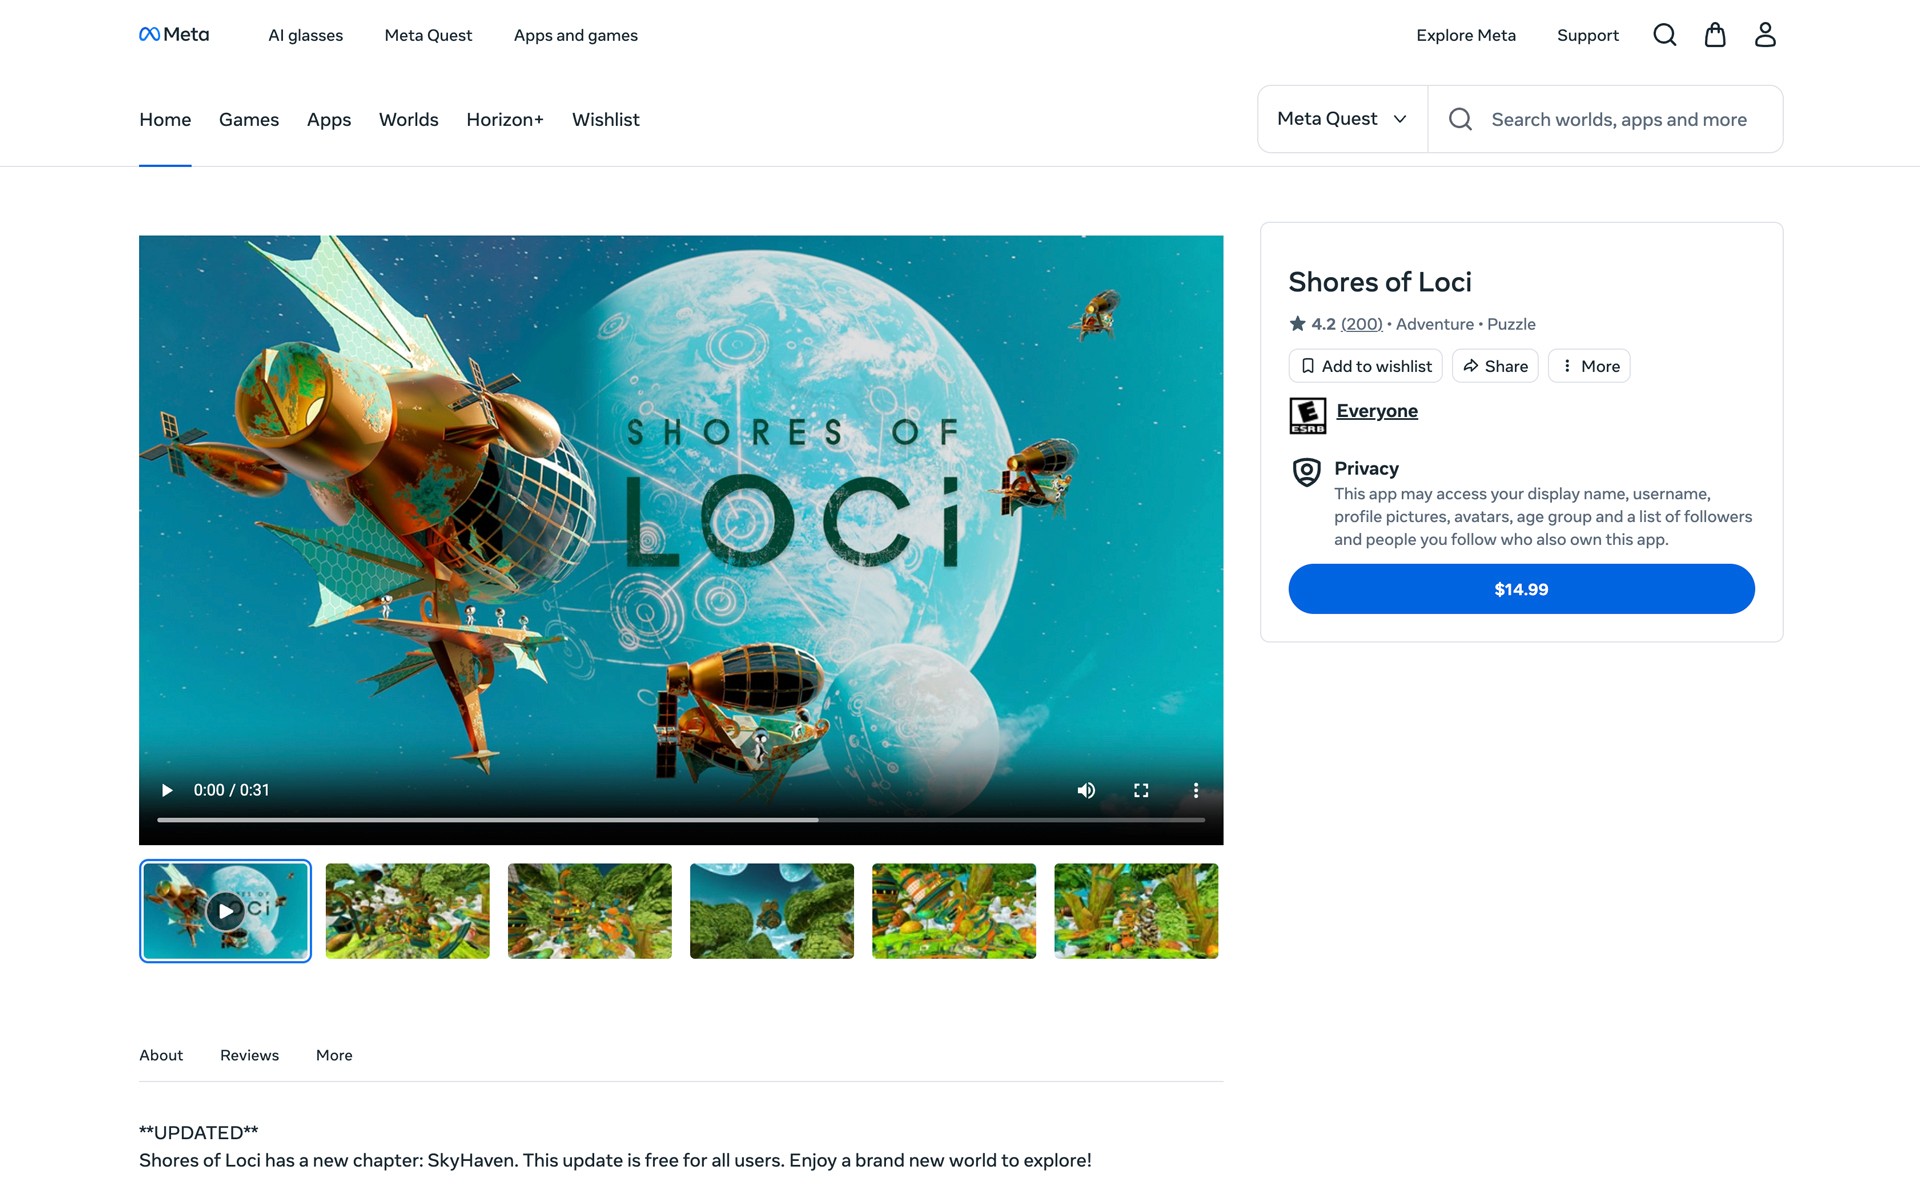Click the Privacy shield icon
The width and height of the screenshot is (1920, 1184).
[x=1306, y=471]
